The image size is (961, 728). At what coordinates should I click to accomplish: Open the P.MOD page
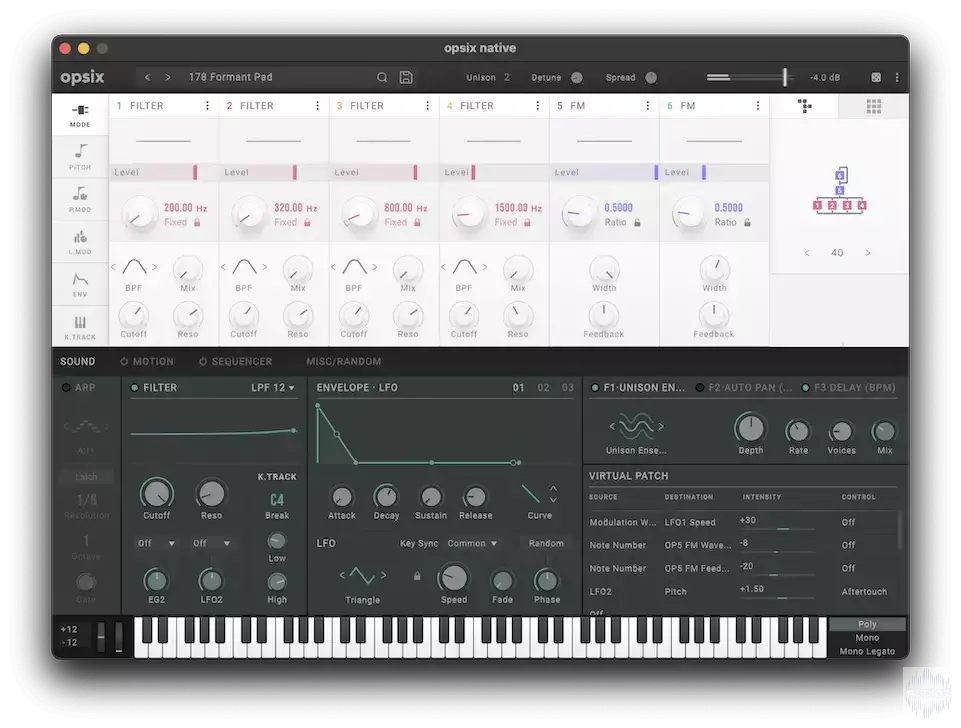80,199
